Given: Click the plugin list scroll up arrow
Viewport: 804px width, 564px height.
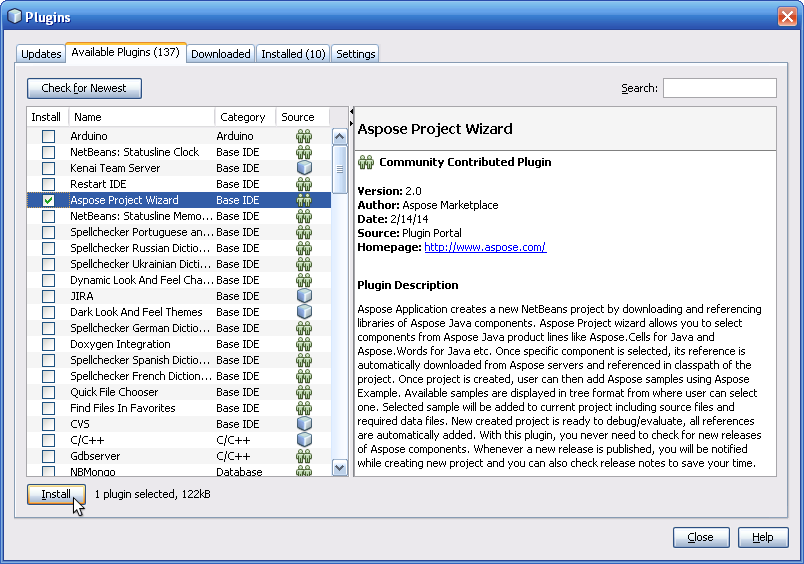Looking at the screenshot, I should 339,136.
